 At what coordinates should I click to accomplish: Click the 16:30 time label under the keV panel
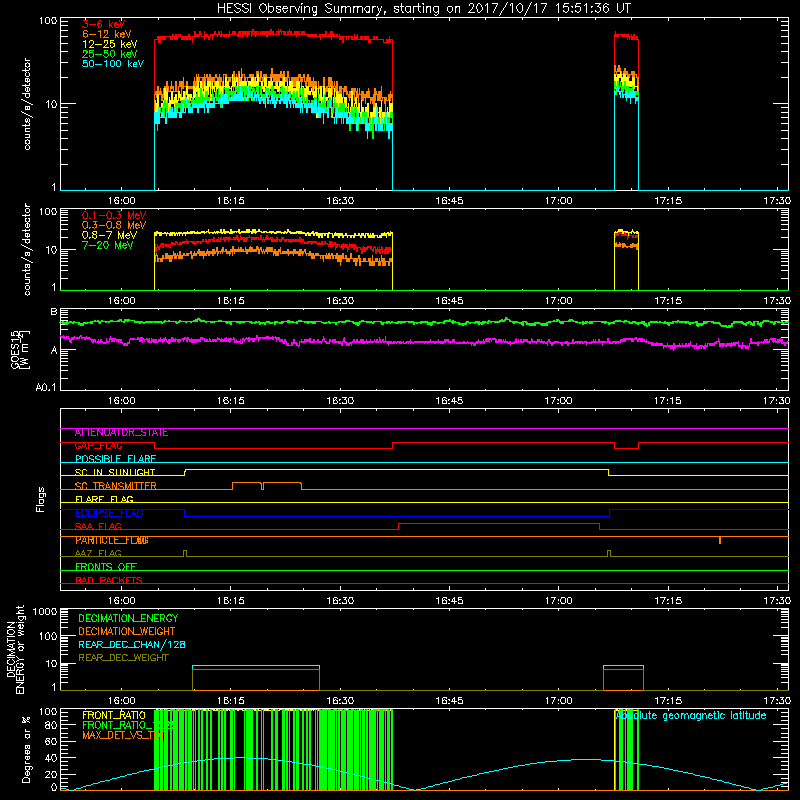[340, 201]
